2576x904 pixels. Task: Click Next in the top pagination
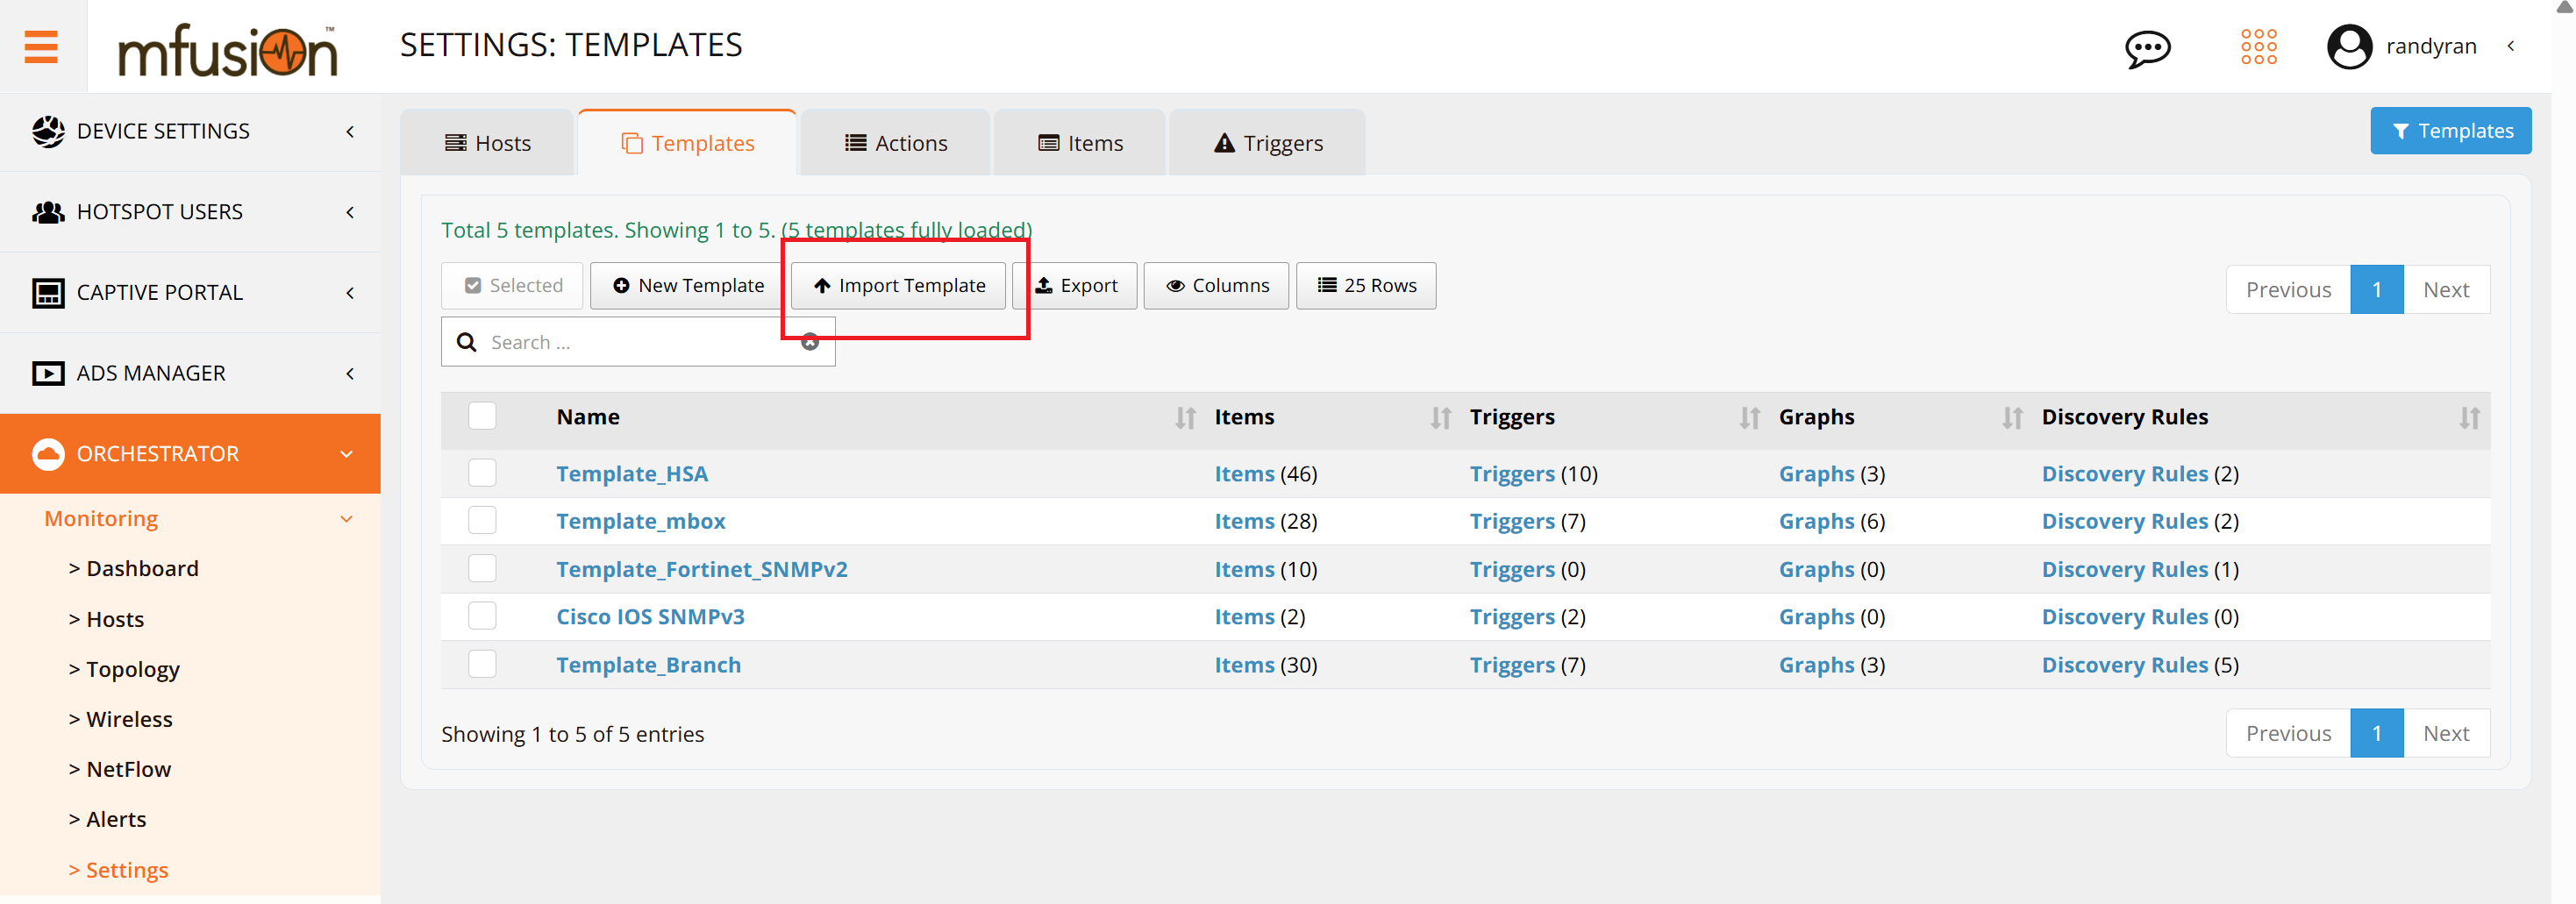pyautogui.click(x=2446, y=290)
